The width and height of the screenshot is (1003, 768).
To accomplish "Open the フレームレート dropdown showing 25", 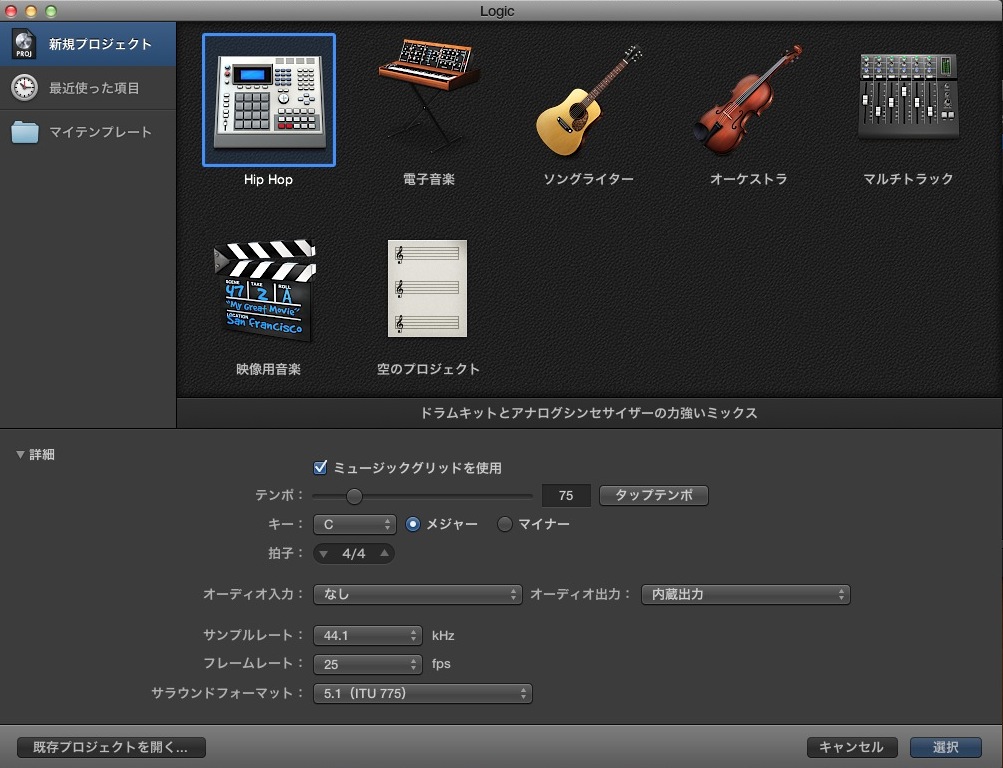I will [x=368, y=664].
